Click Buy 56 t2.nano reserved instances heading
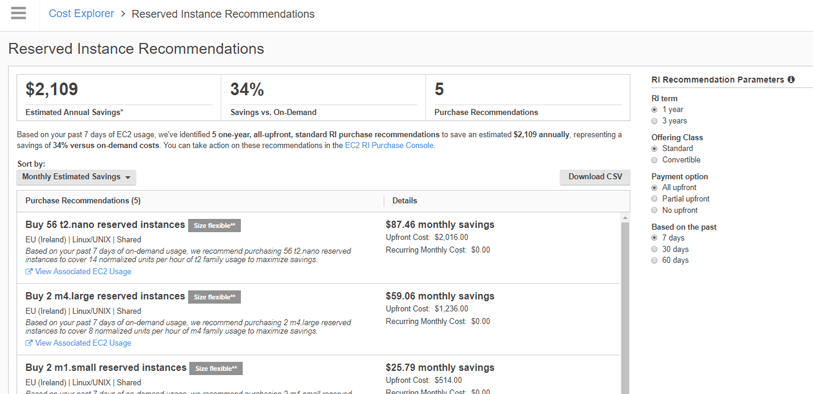Screen dimensions: 813x394 pyautogui.click(x=105, y=225)
